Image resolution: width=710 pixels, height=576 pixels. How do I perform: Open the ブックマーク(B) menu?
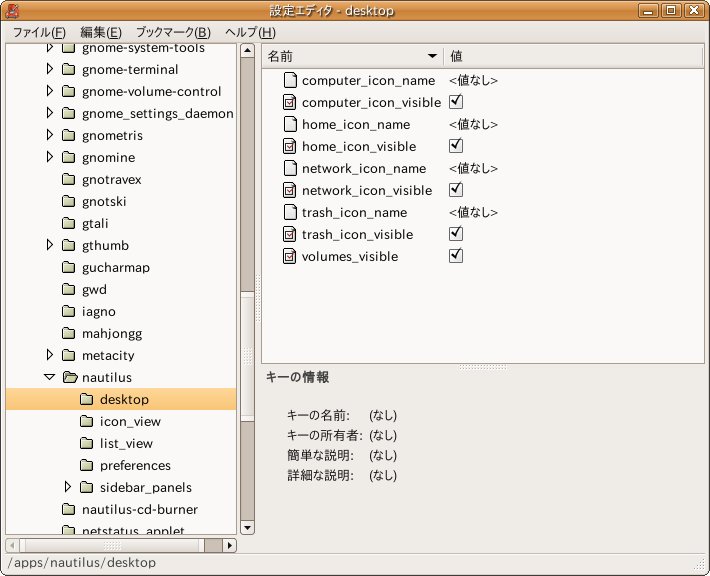[x=173, y=32]
